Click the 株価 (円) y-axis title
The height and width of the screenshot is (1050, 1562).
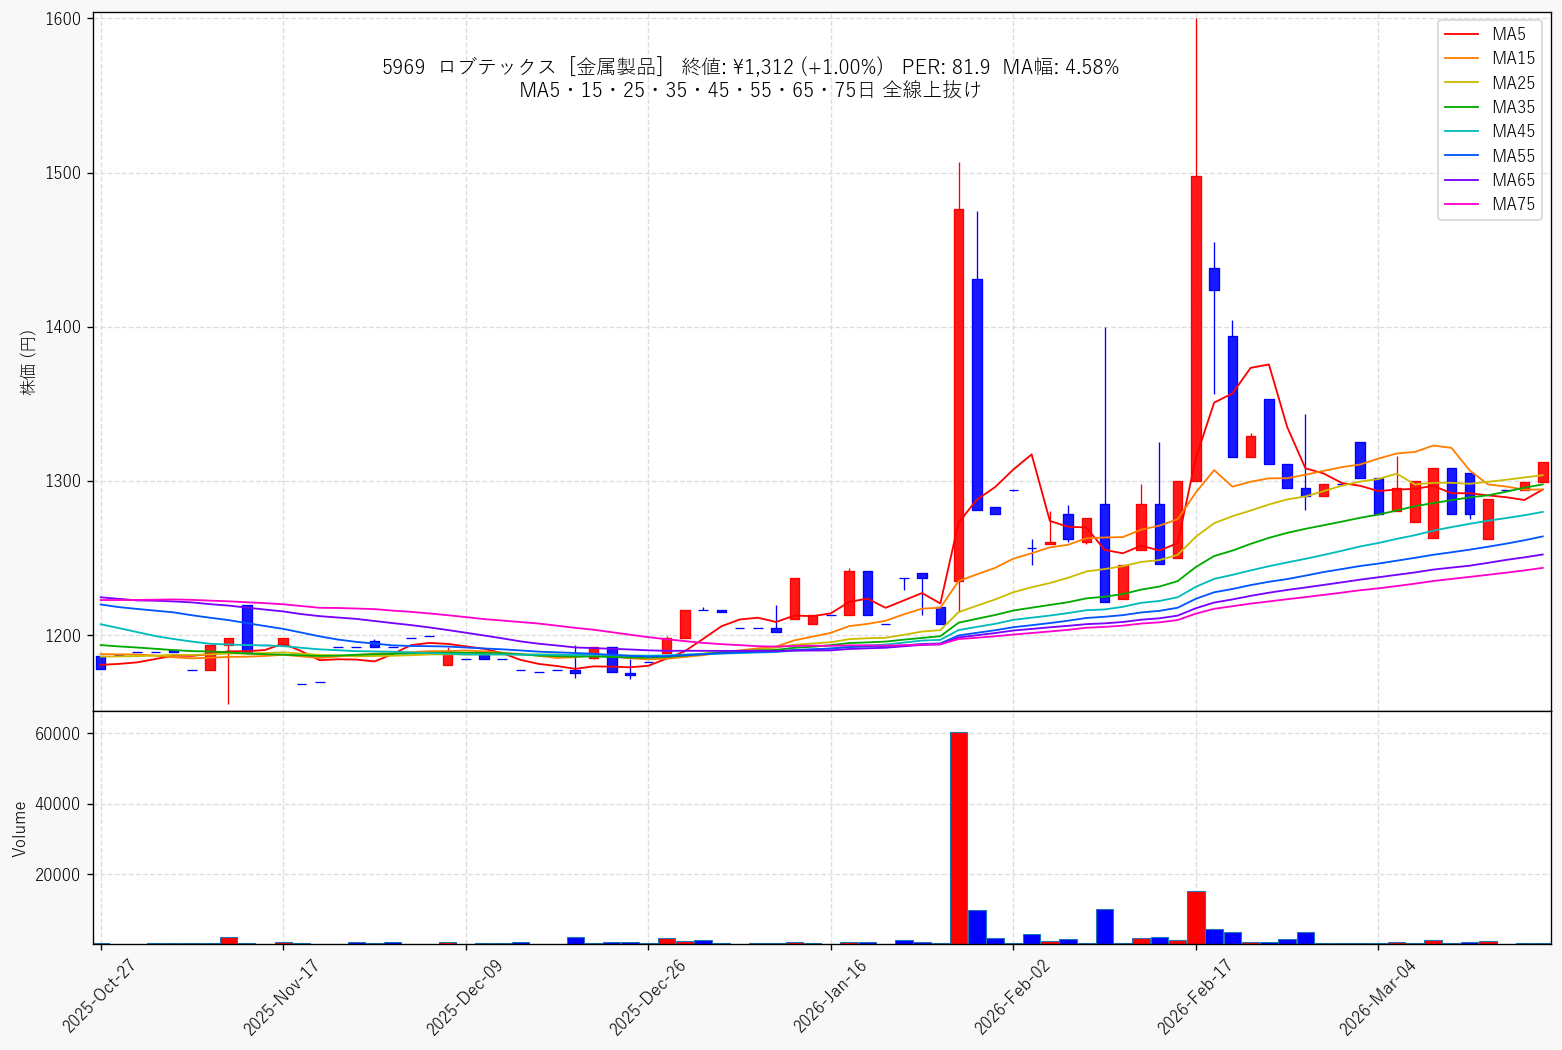(28, 362)
